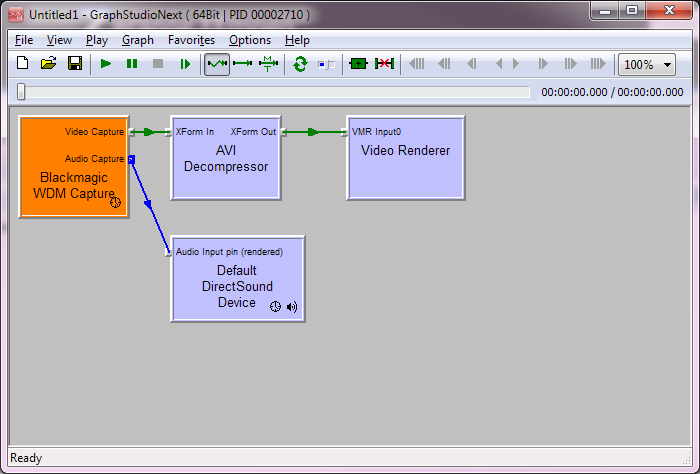Click the single left arrow seek icon
700x474 pixels.
click(499, 64)
